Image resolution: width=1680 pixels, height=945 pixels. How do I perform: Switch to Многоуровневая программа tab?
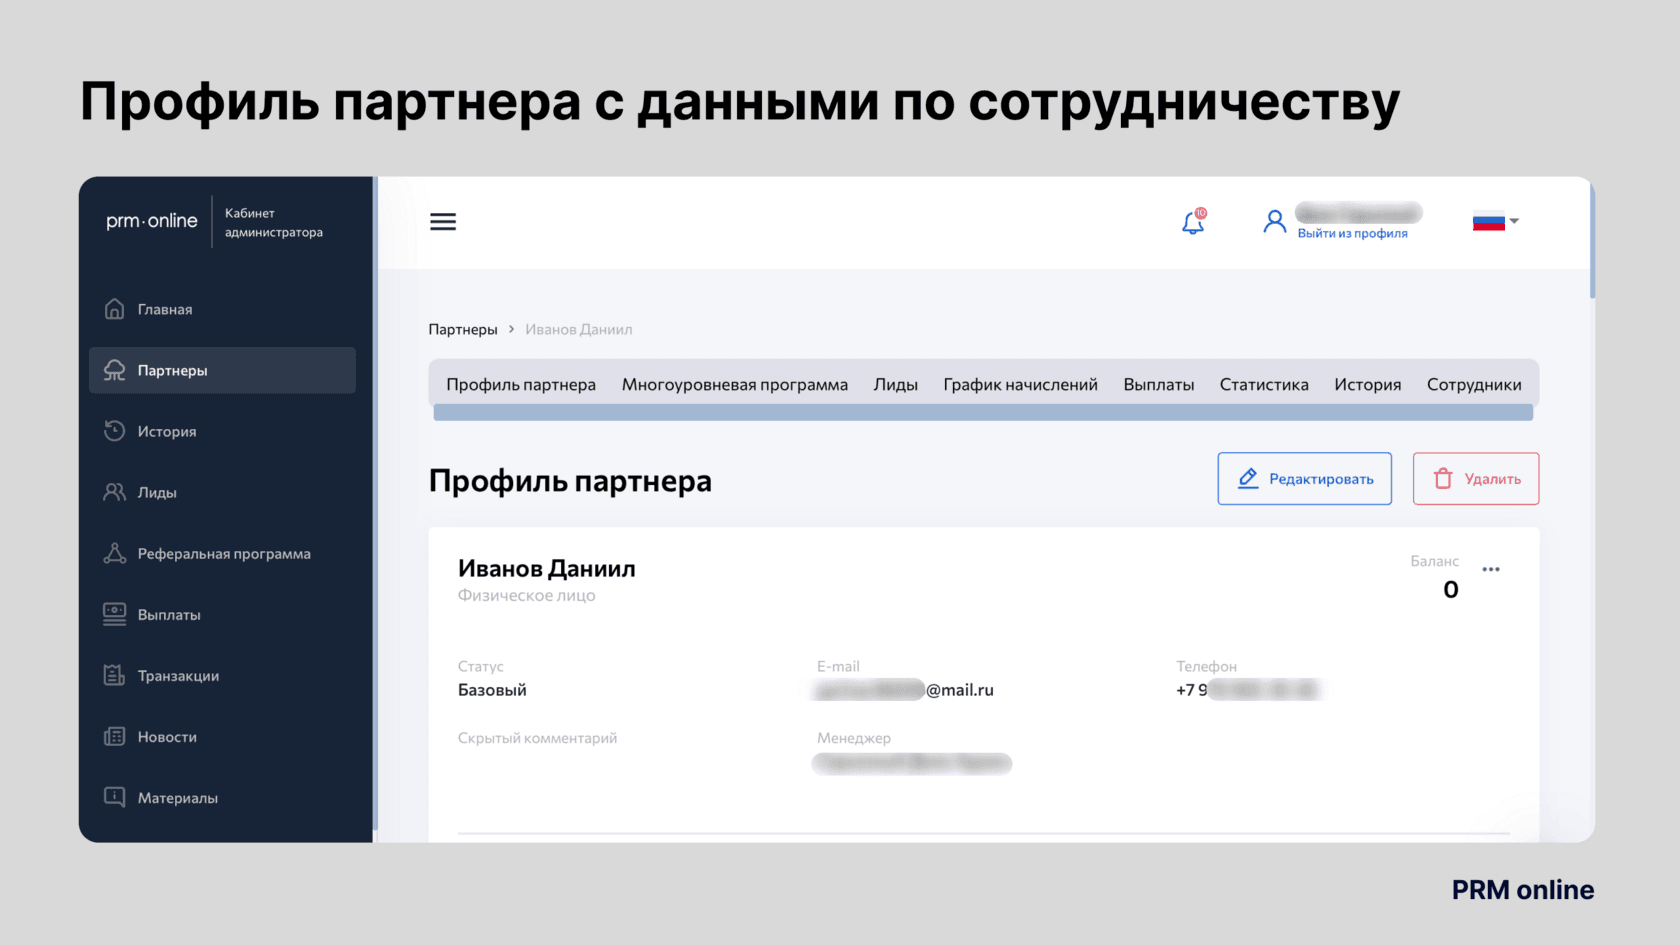click(x=734, y=385)
